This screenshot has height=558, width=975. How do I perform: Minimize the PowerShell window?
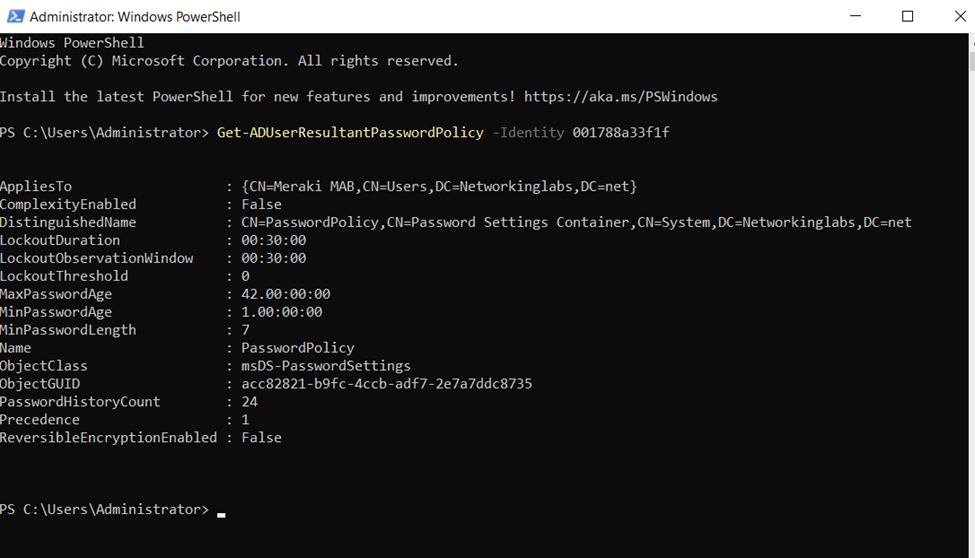click(856, 16)
